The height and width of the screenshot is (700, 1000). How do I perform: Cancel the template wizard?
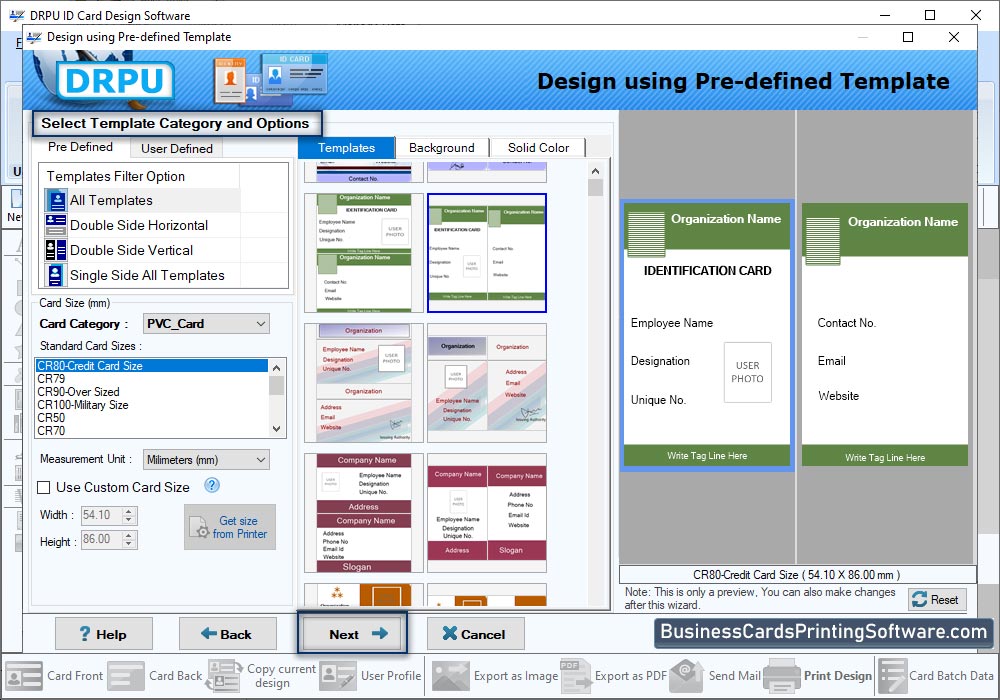coord(475,634)
